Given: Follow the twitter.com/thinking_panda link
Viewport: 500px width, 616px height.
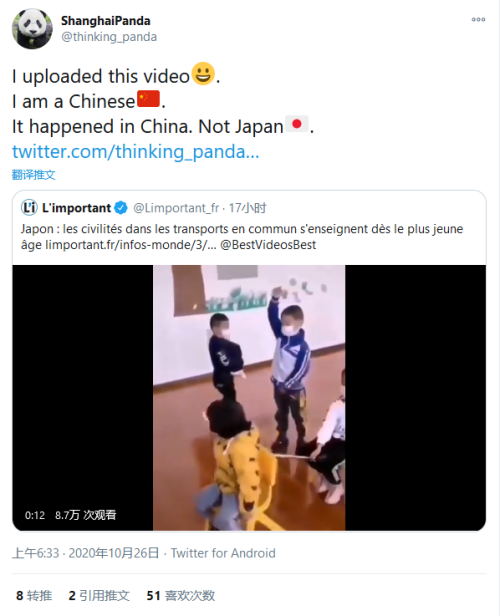Looking at the screenshot, I should (x=136, y=152).
